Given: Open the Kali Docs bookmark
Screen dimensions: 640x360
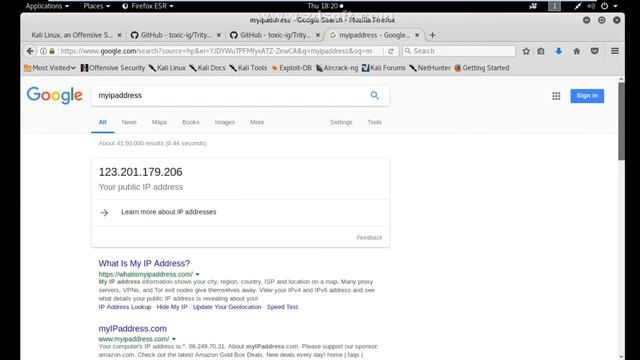Looking at the screenshot, I should 207,68.
